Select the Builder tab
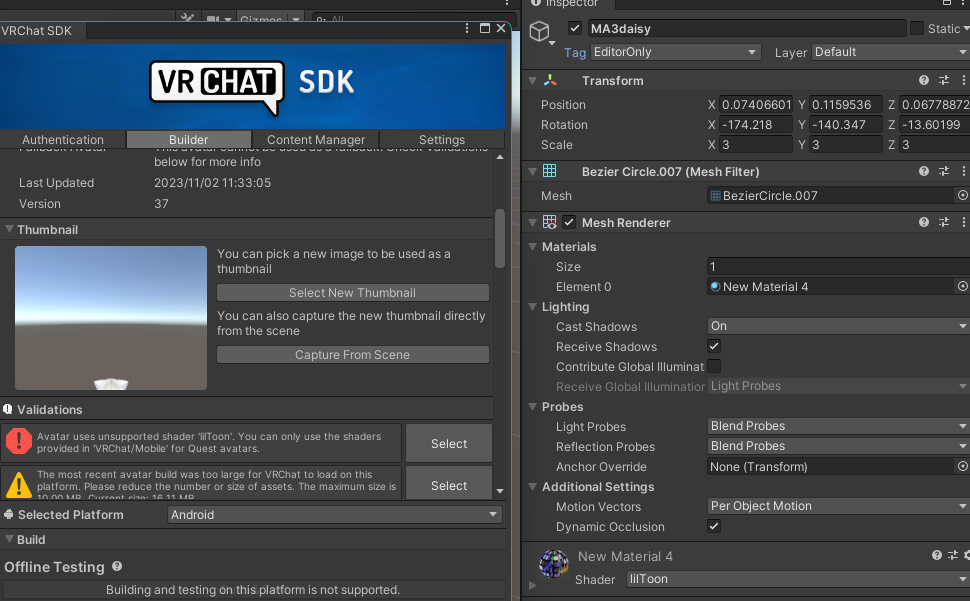 189,140
